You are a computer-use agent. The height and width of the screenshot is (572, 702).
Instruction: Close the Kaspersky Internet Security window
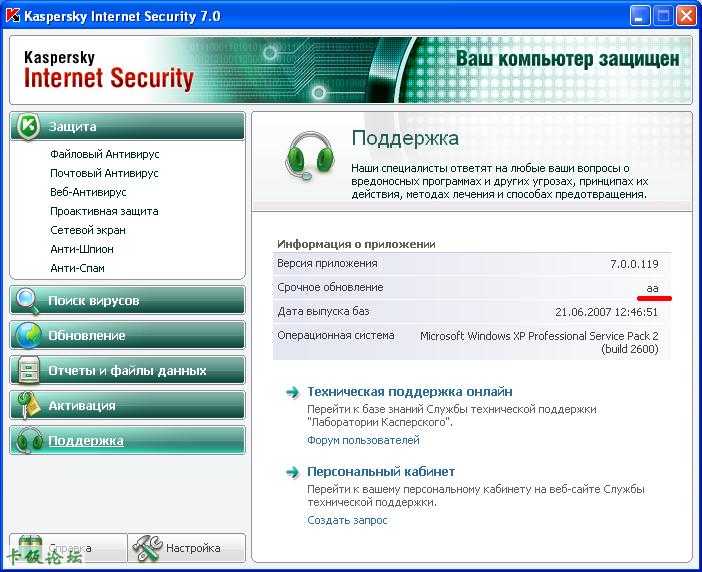[x=686, y=17]
